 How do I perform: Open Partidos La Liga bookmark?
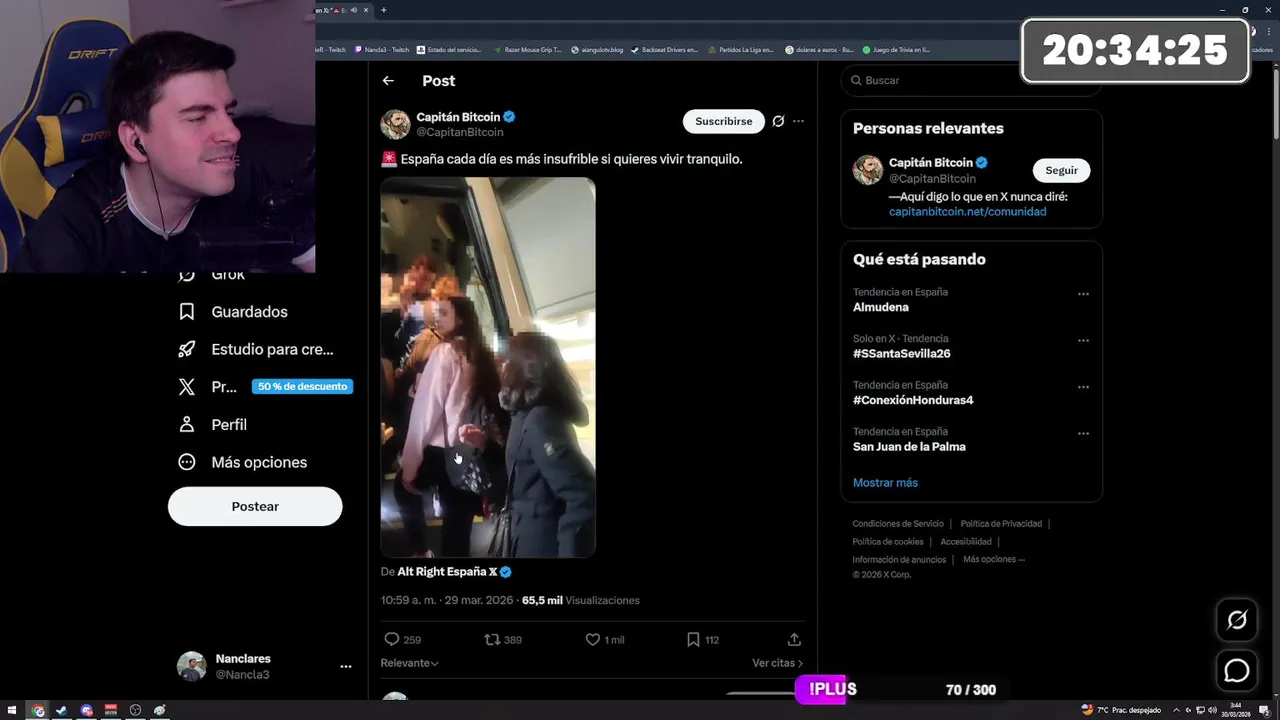740,49
